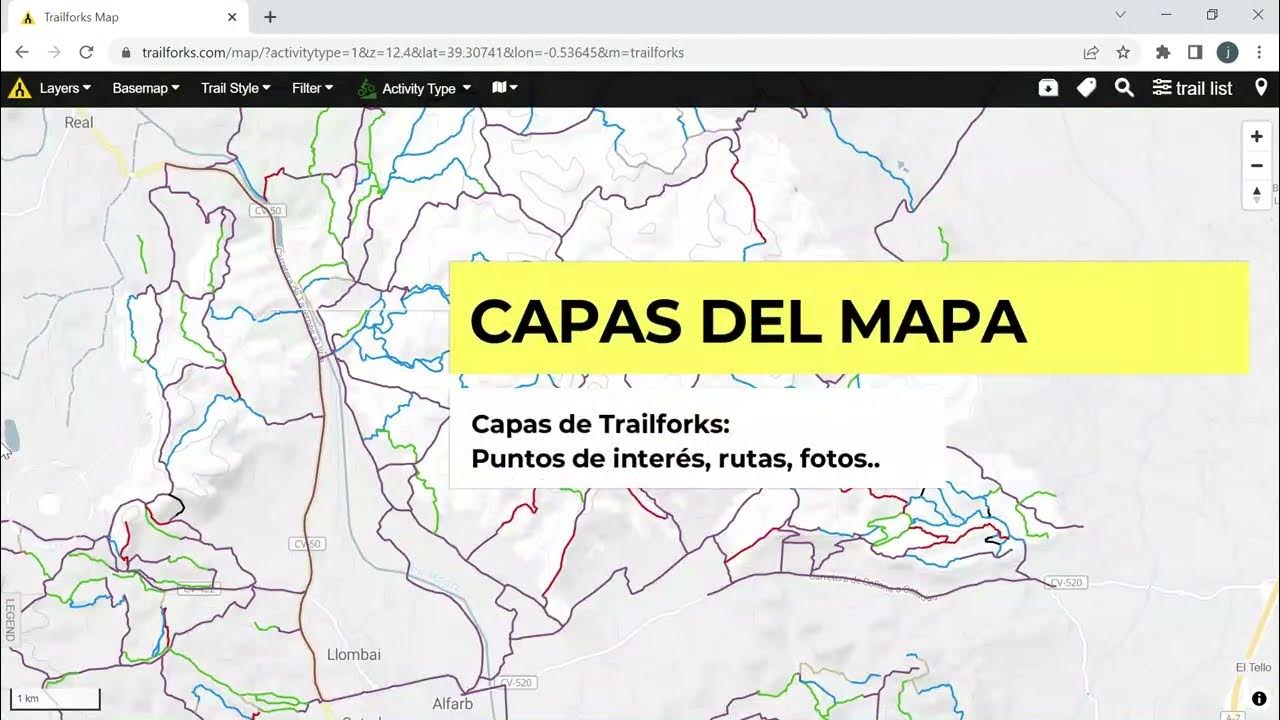Open the map attribution info icon

(x=1259, y=699)
